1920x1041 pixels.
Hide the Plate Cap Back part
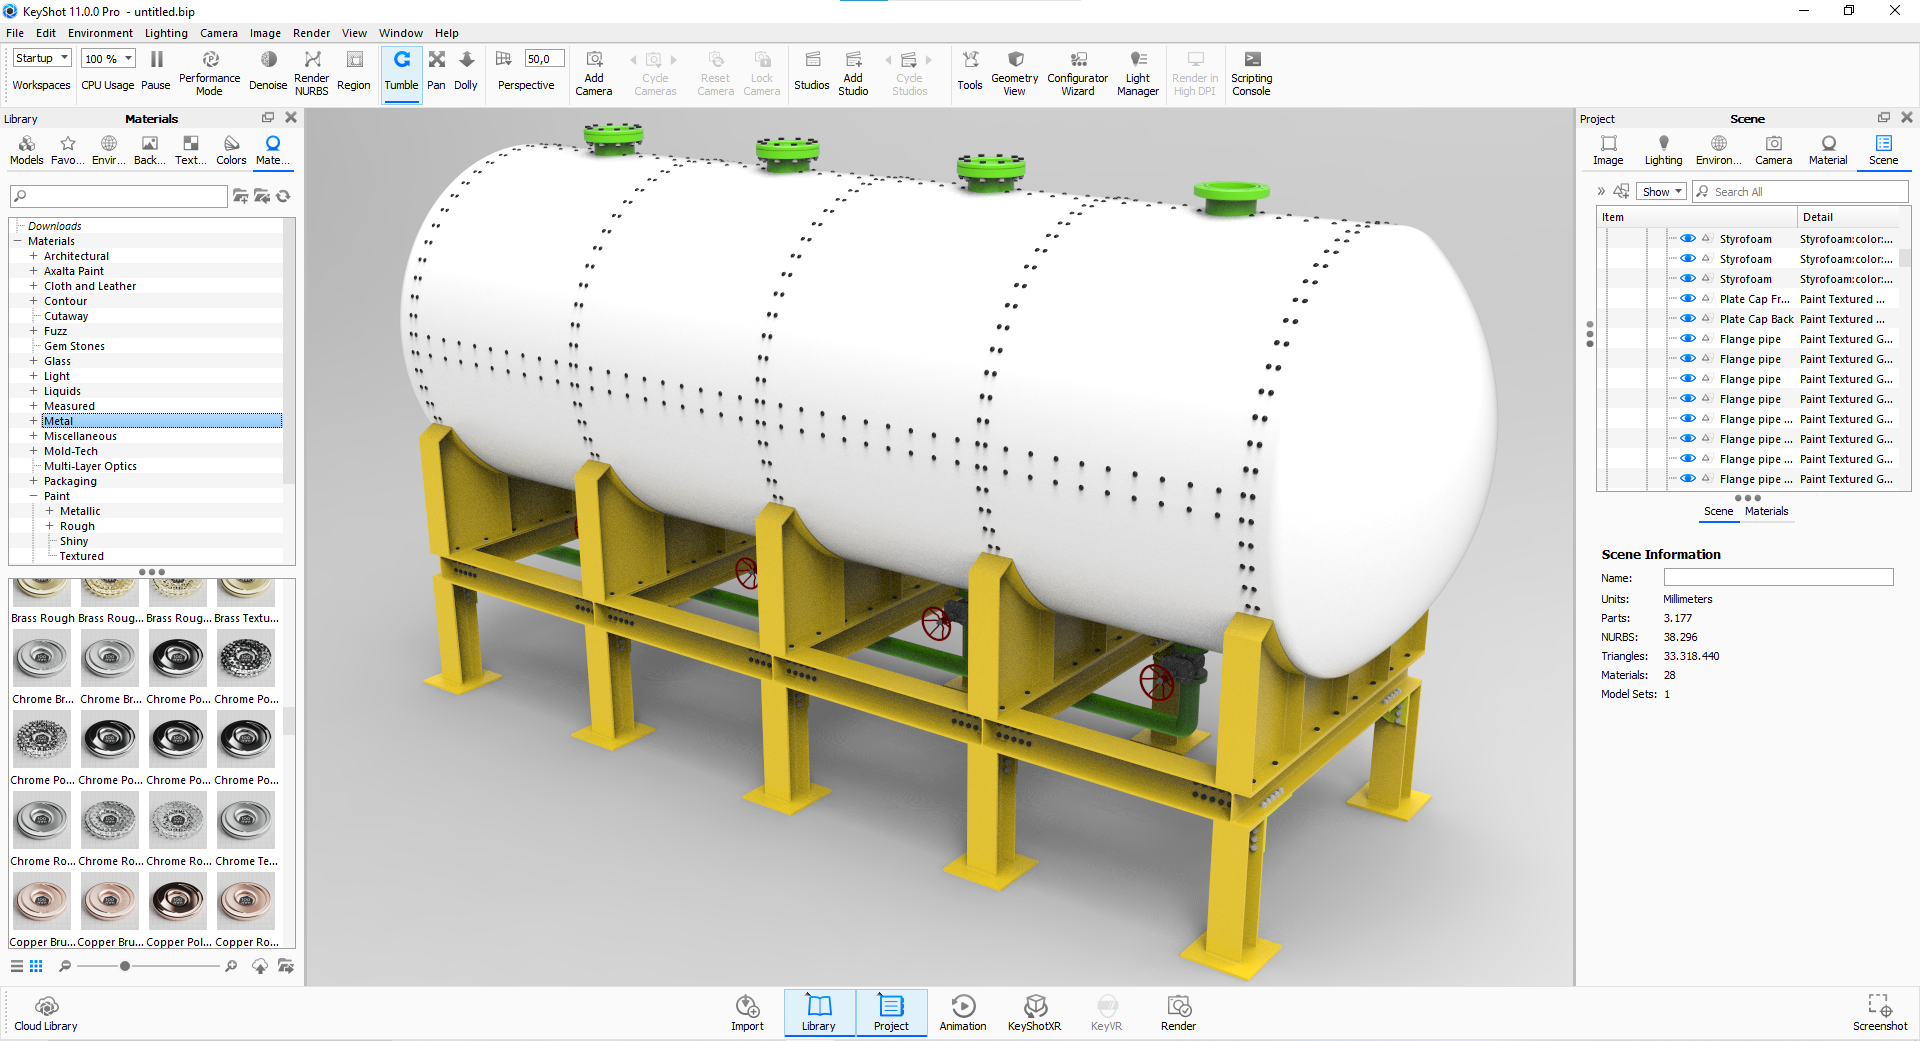point(1687,319)
